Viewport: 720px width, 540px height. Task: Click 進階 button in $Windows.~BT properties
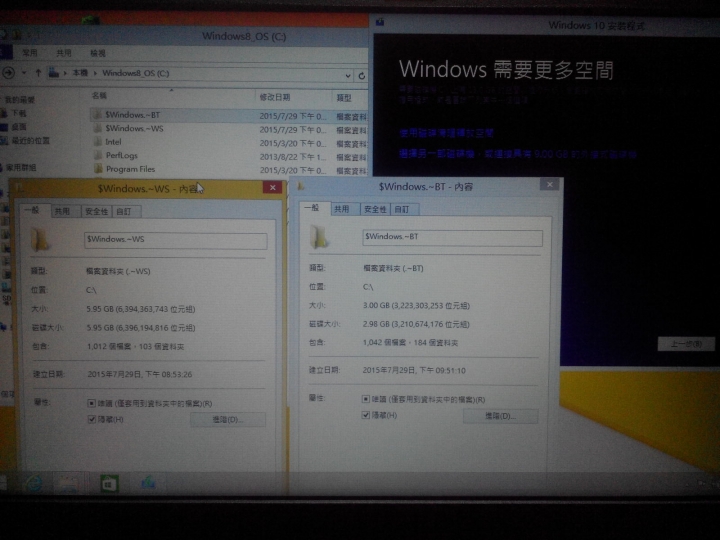[501, 416]
